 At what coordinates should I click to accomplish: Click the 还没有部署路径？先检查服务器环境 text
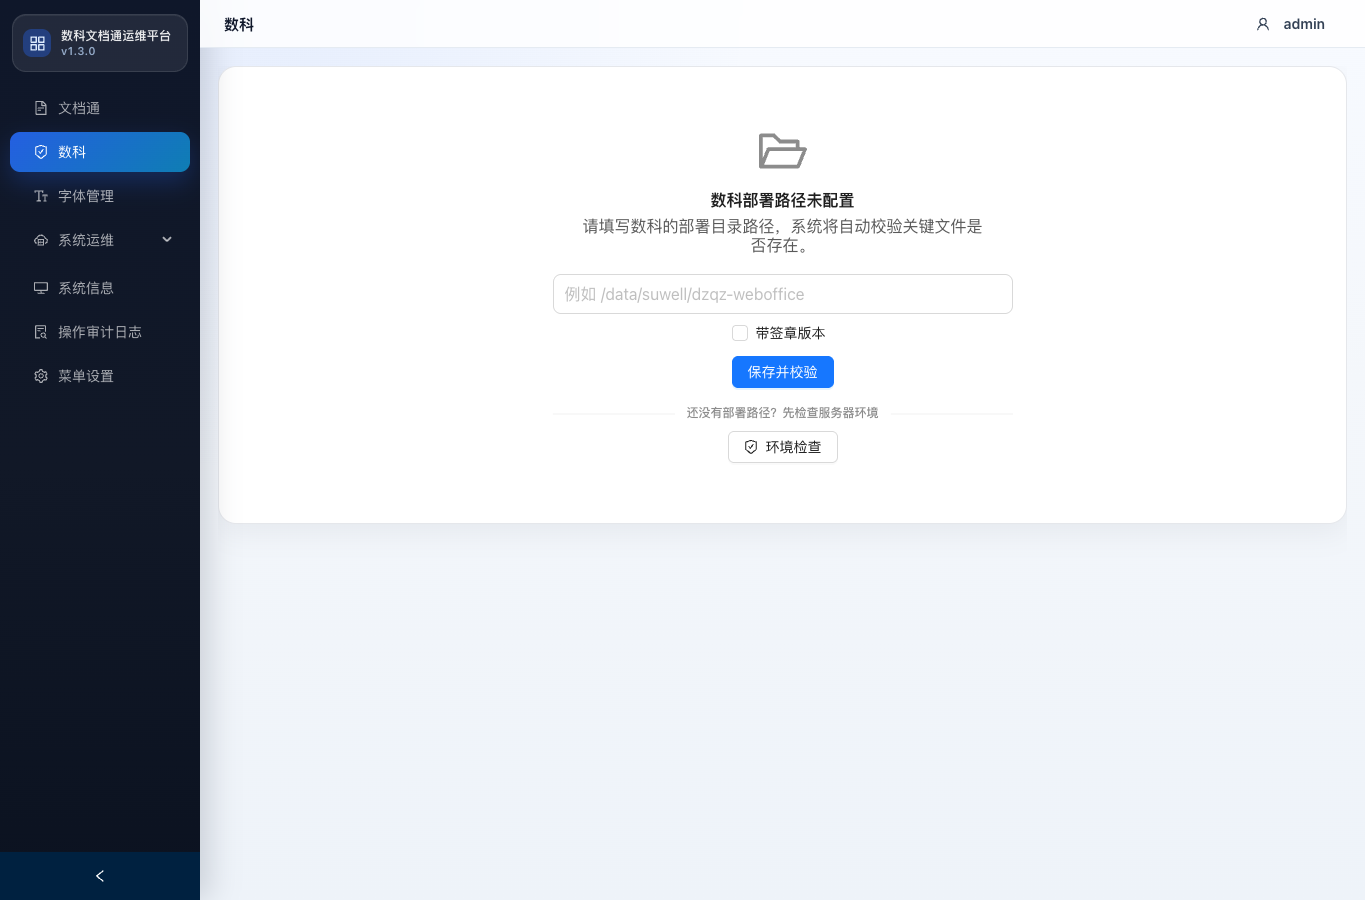click(x=782, y=413)
